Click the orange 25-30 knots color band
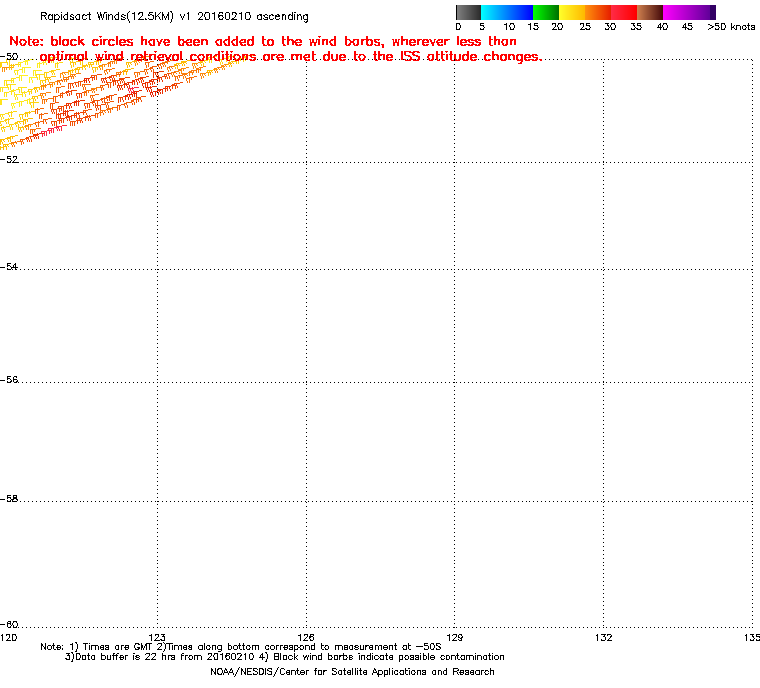The image size is (760, 688). [598, 13]
